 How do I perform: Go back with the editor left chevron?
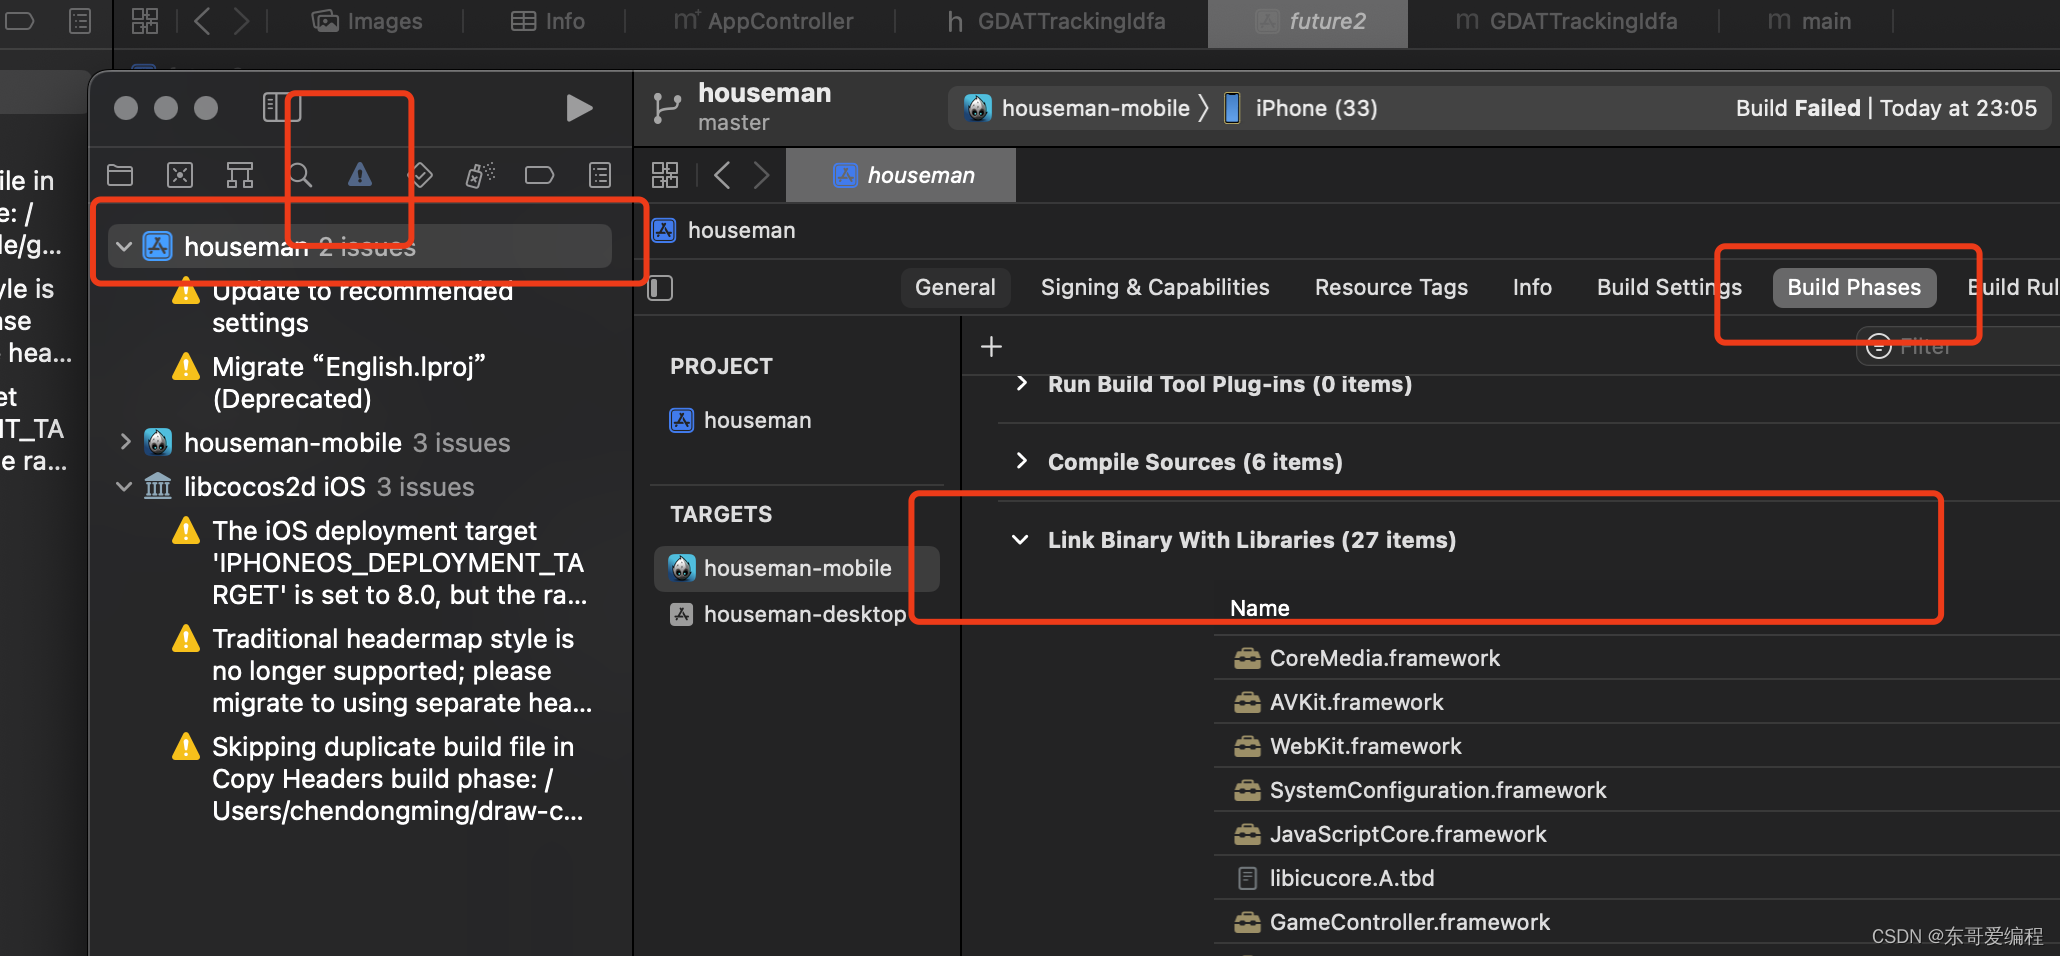point(722,176)
